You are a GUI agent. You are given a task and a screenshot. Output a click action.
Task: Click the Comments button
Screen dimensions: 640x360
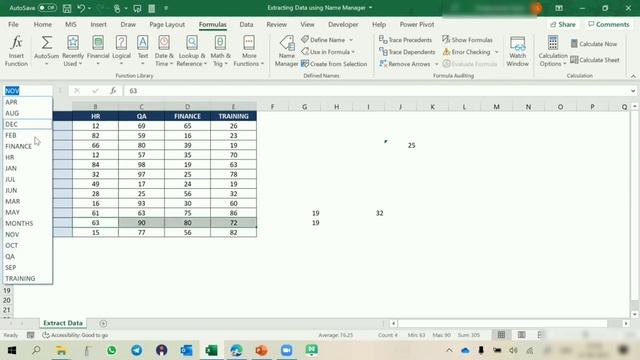tap(609, 24)
